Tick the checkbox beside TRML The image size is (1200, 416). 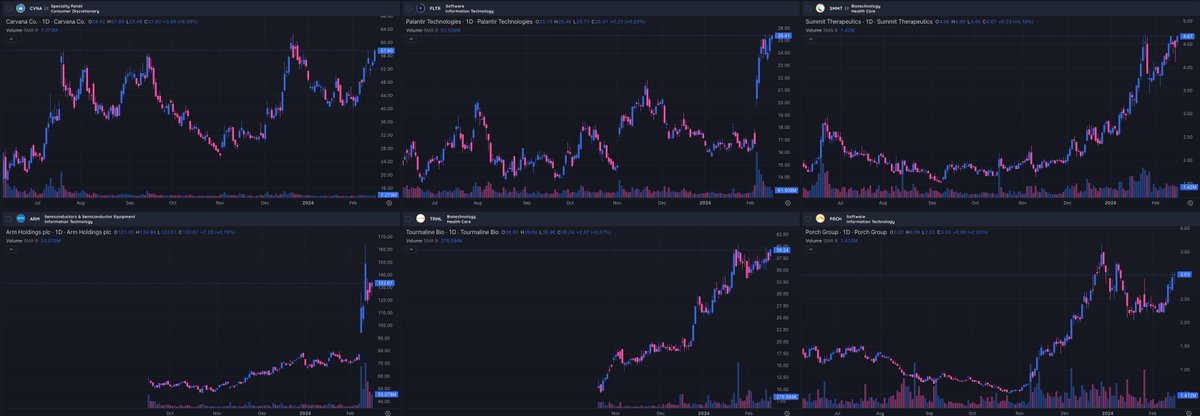point(407,218)
